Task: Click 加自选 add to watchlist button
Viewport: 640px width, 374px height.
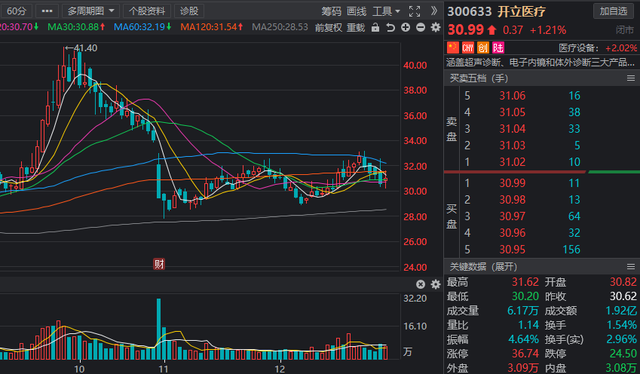Action: tap(613, 11)
